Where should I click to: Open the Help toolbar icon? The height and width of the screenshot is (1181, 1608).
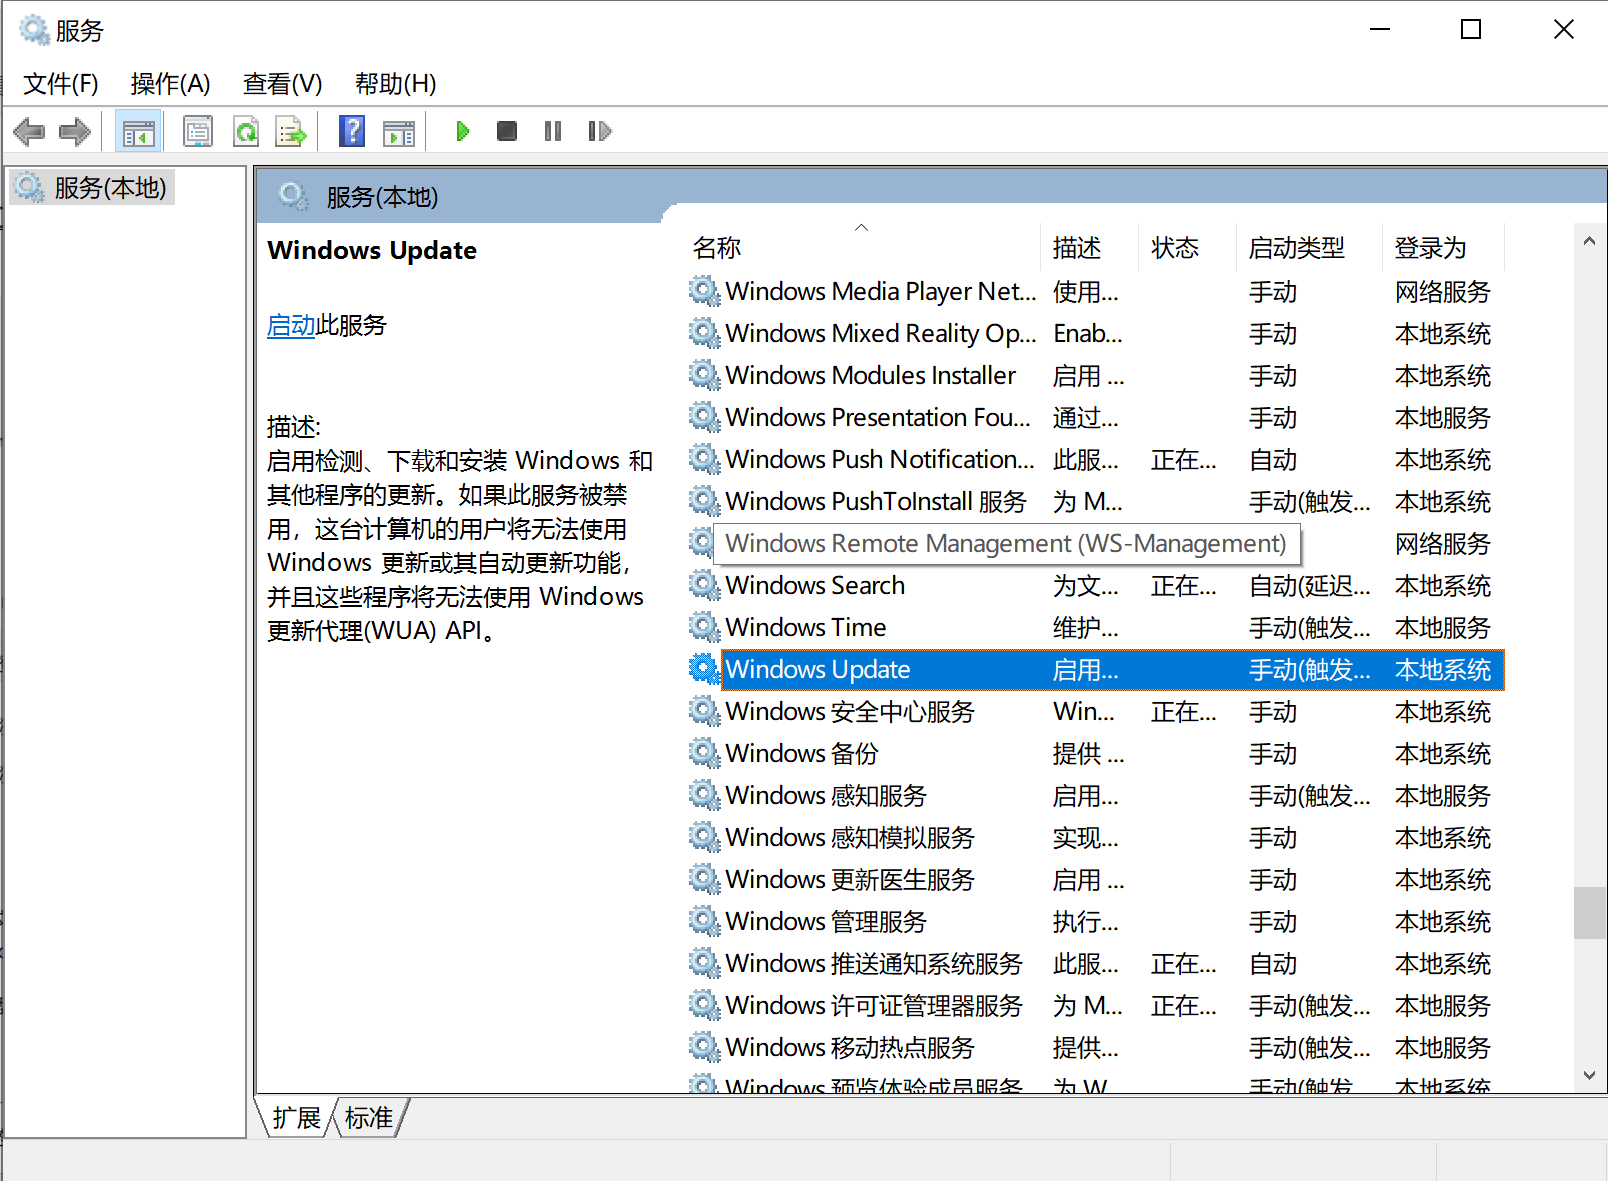coord(352,131)
